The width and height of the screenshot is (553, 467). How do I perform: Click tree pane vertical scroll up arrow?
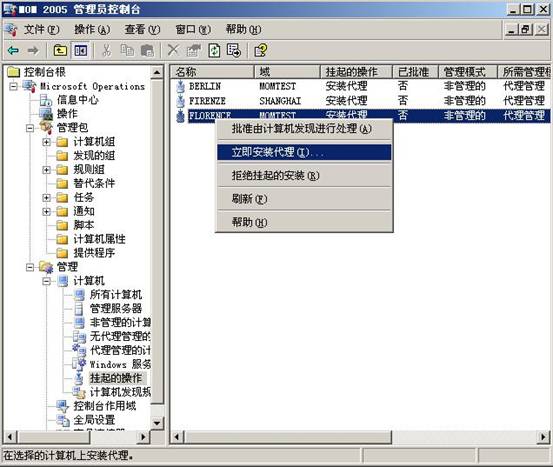157,73
